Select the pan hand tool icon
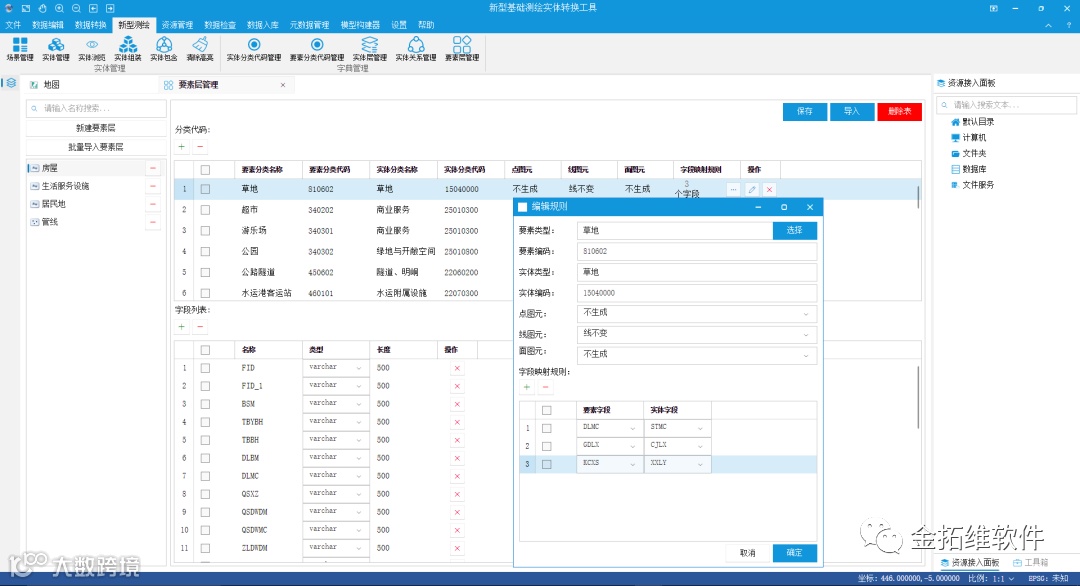 42,8
